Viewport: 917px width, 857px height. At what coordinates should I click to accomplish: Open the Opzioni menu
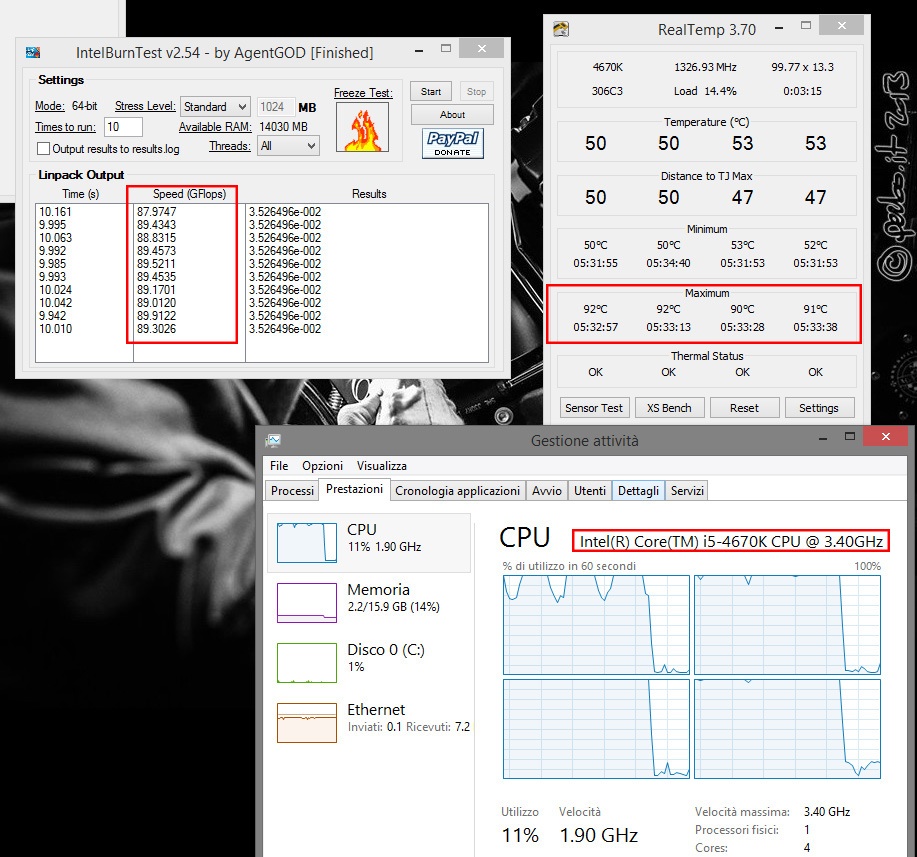(322, 466)
